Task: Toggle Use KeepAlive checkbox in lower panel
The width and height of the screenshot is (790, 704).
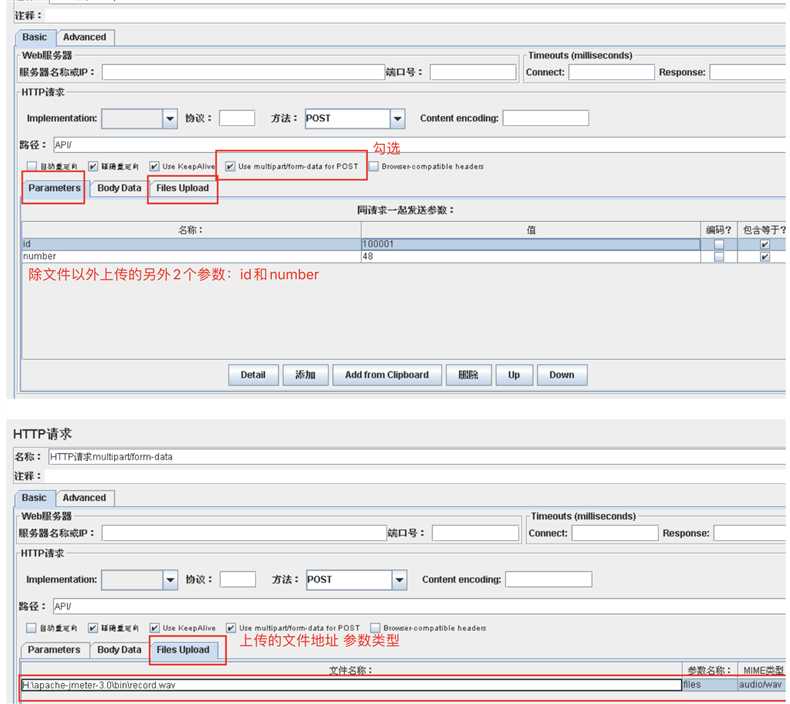Action: (x=155, y=628)
